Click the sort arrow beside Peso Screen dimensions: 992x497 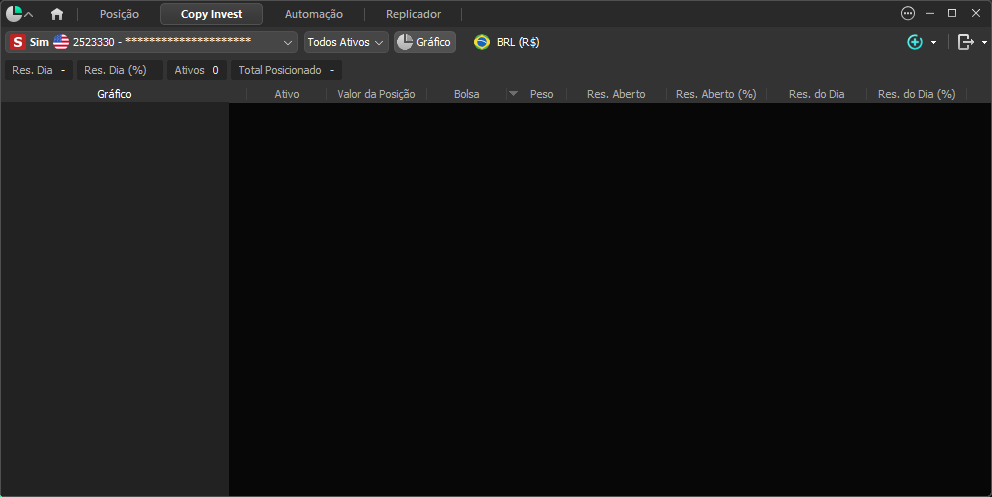tap(514, 94)
